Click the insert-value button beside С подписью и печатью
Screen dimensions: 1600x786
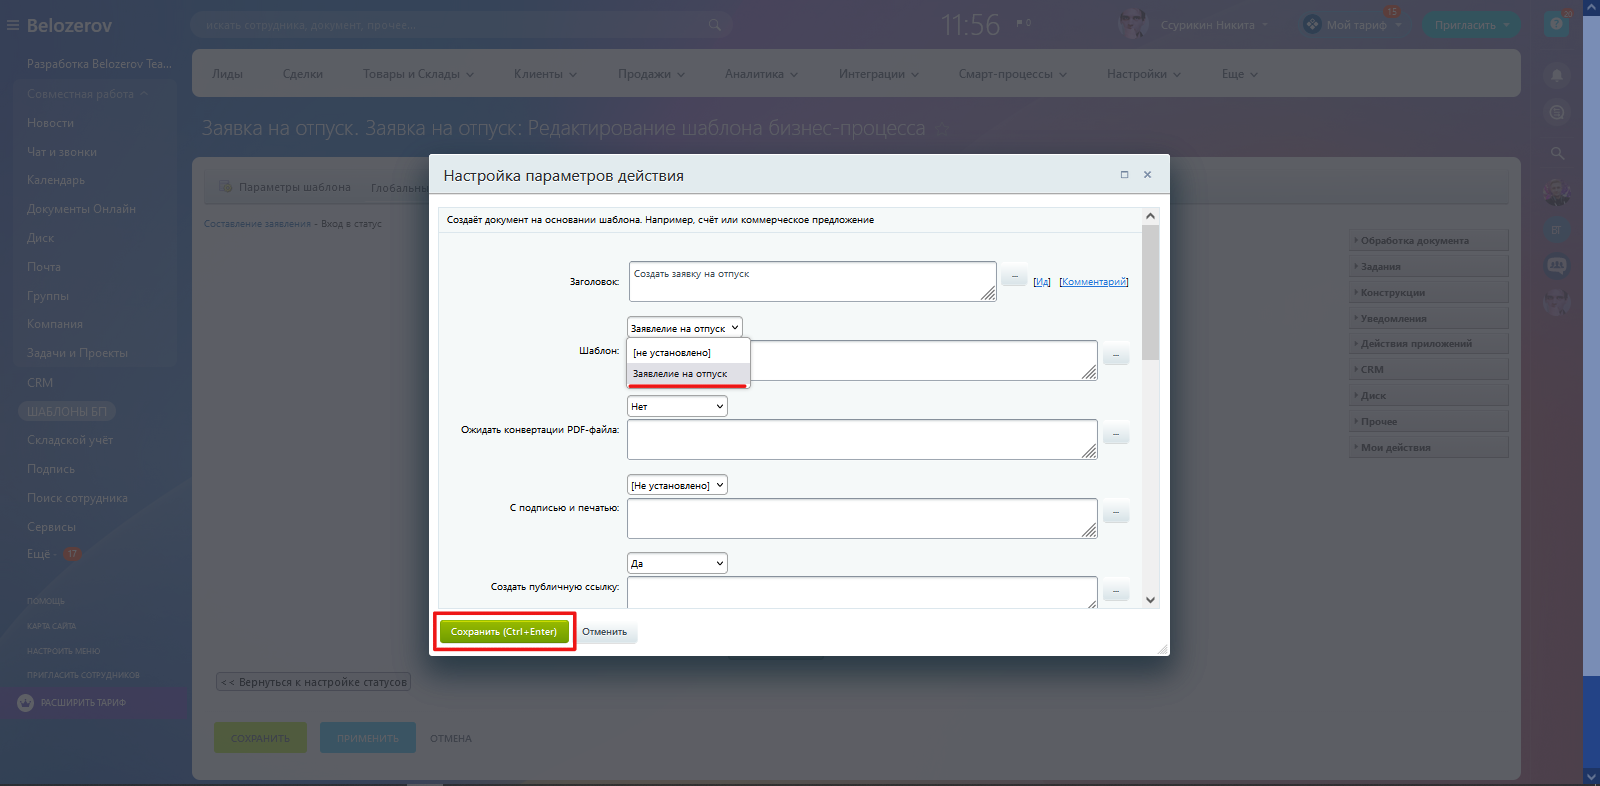coord(1116,513)
